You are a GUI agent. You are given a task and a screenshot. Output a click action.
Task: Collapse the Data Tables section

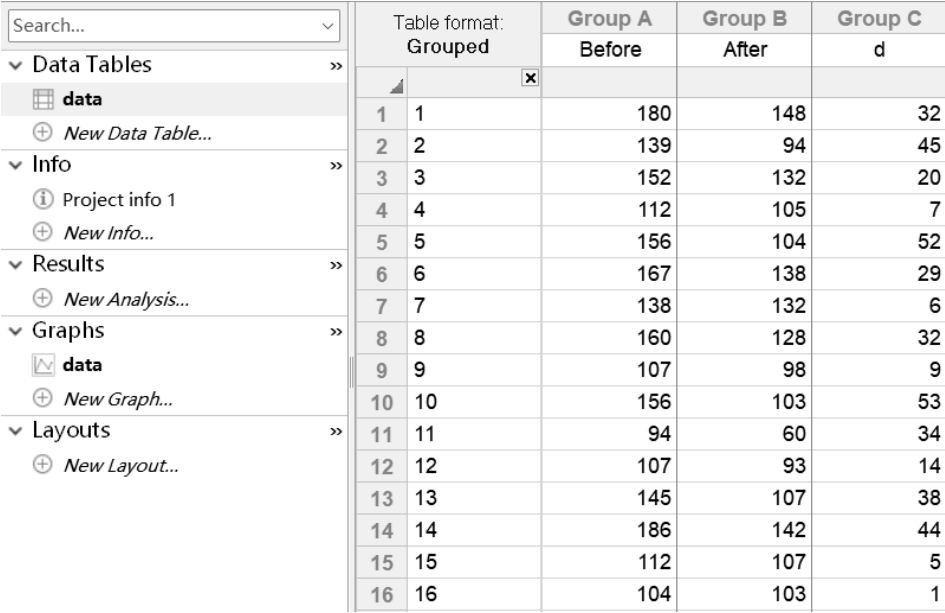click(12, 66)
